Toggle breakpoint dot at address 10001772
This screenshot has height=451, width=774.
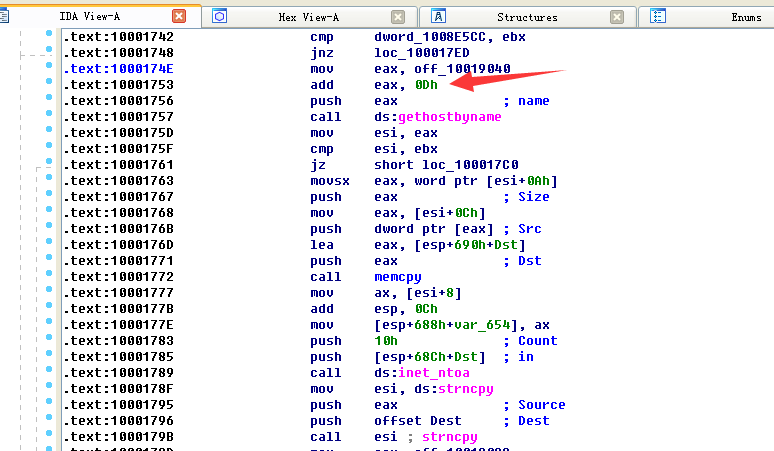(x=49, y=273)
